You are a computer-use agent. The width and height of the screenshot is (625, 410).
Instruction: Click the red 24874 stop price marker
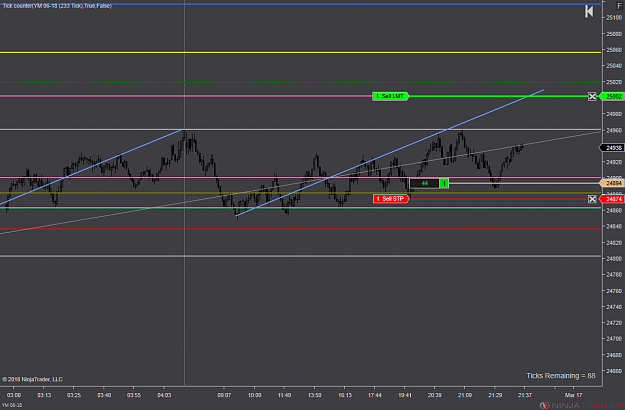[x=613, y=199]
